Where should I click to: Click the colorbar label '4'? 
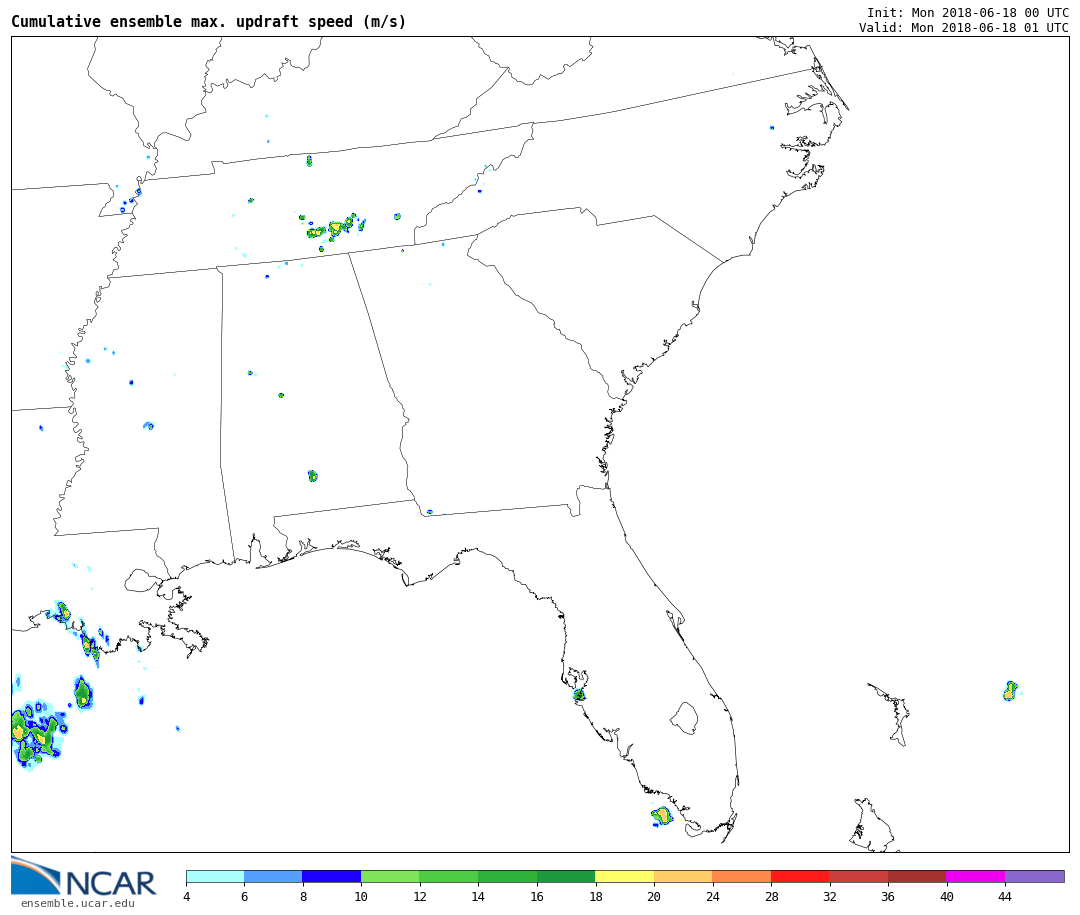(x=187, y=896)
